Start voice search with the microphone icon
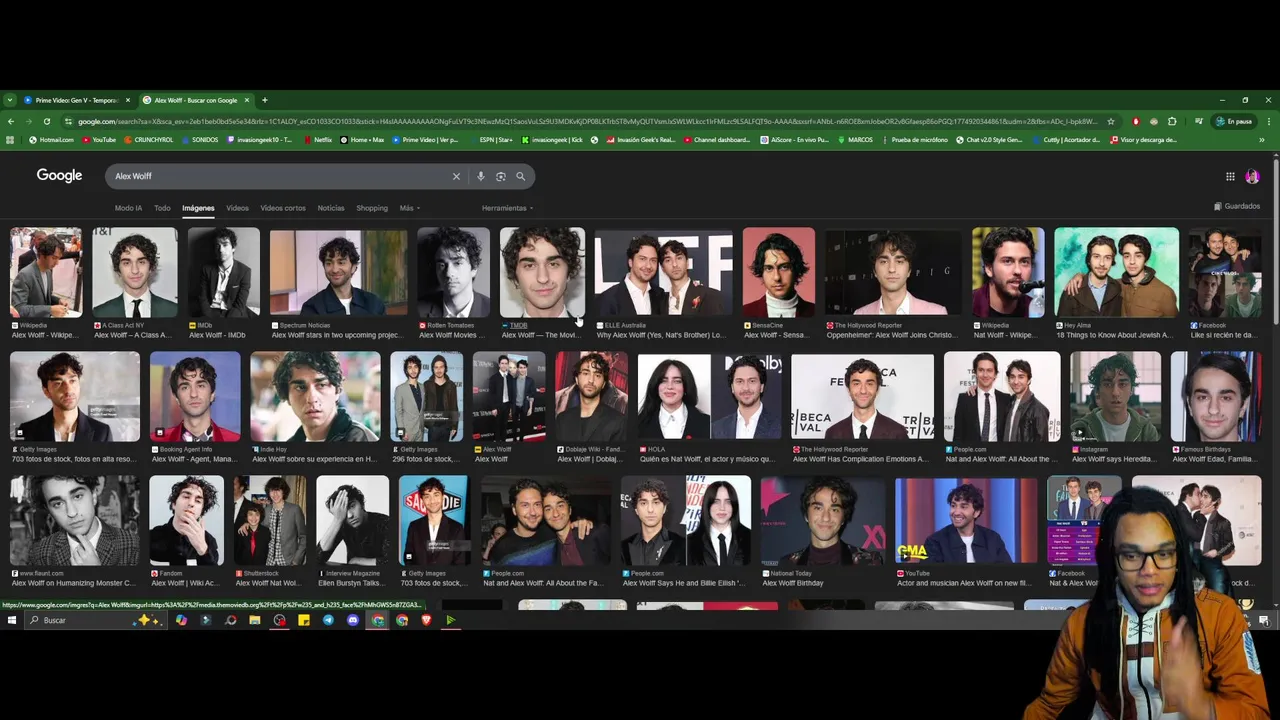 [x=480, y=176]
